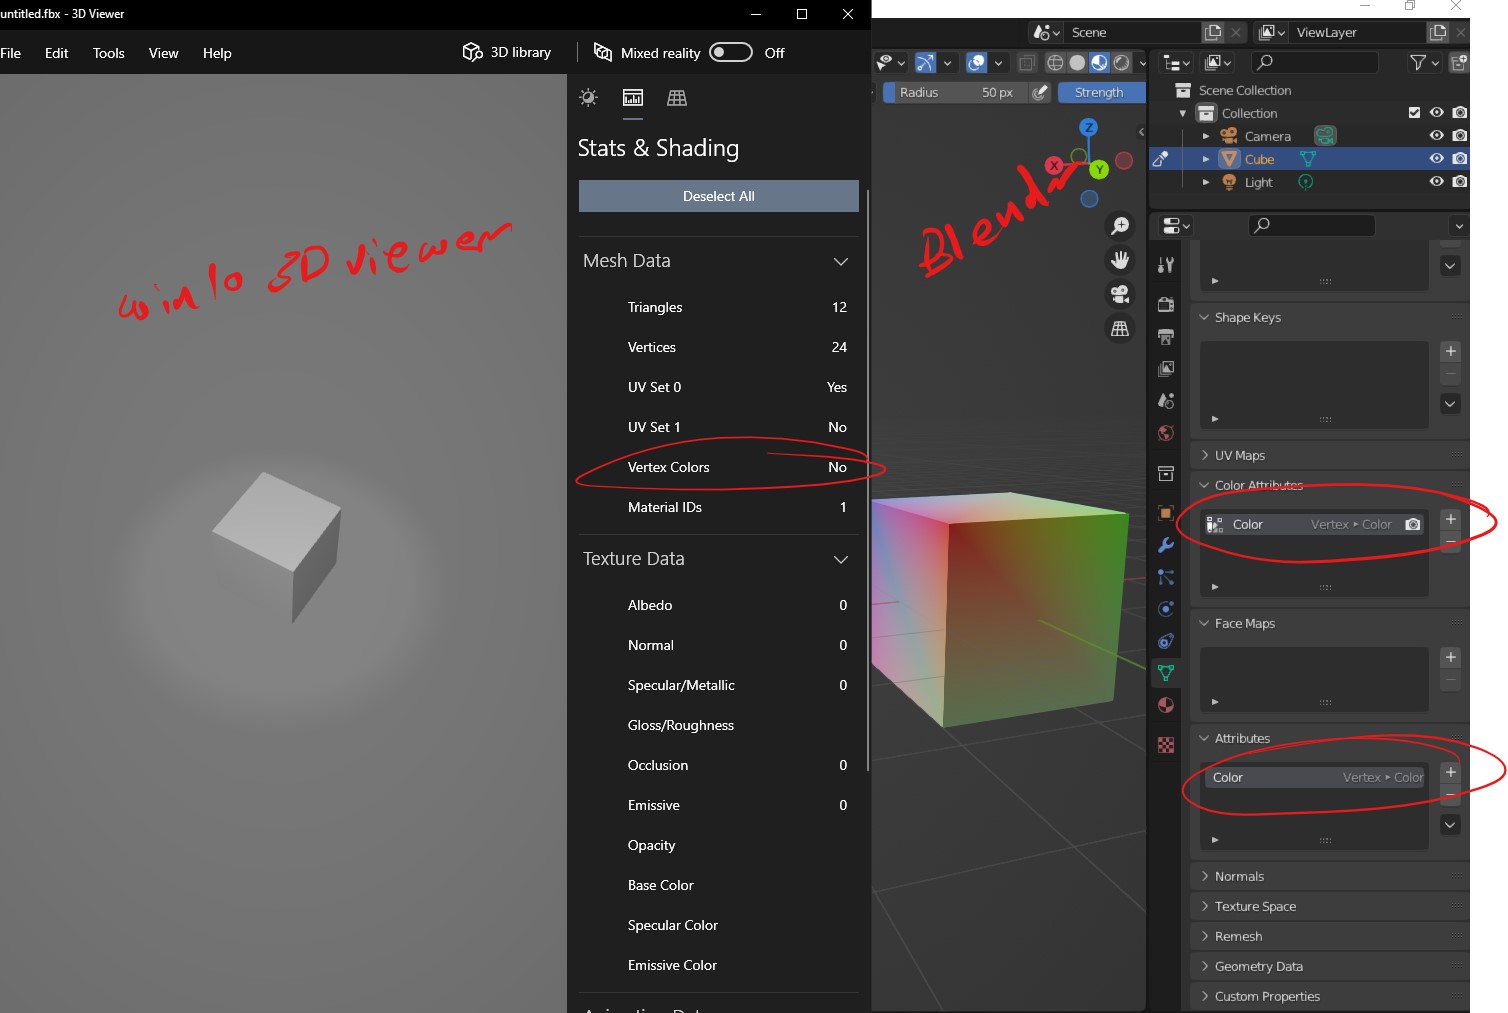Open Tool properties tab in Blender
Viewport: 1508px width, 1013px height.
(x=1166, y=265)
